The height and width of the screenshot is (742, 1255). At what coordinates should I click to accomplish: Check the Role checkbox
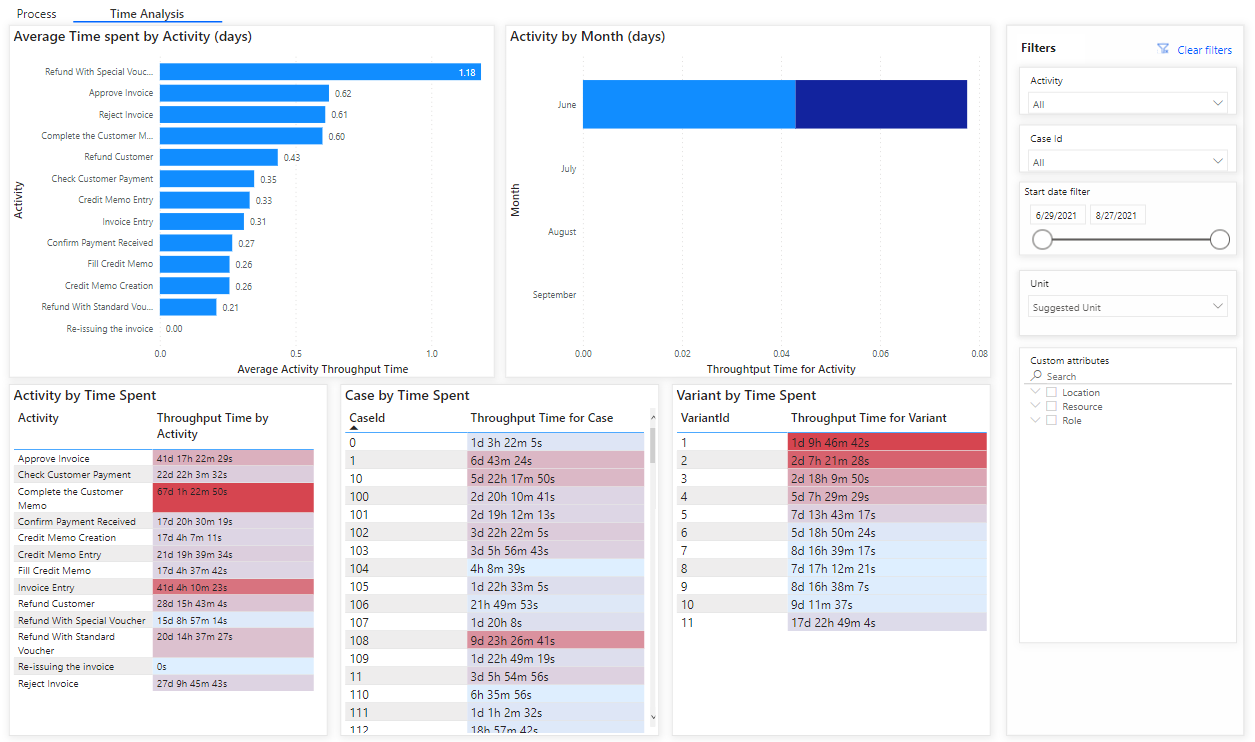1049,420
